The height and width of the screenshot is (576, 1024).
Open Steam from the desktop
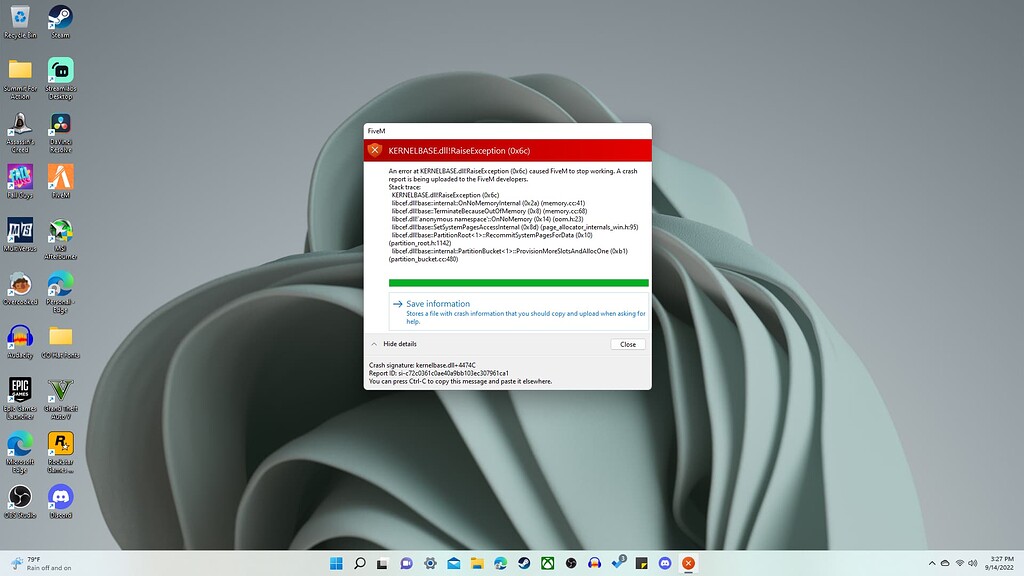point(60,18)
